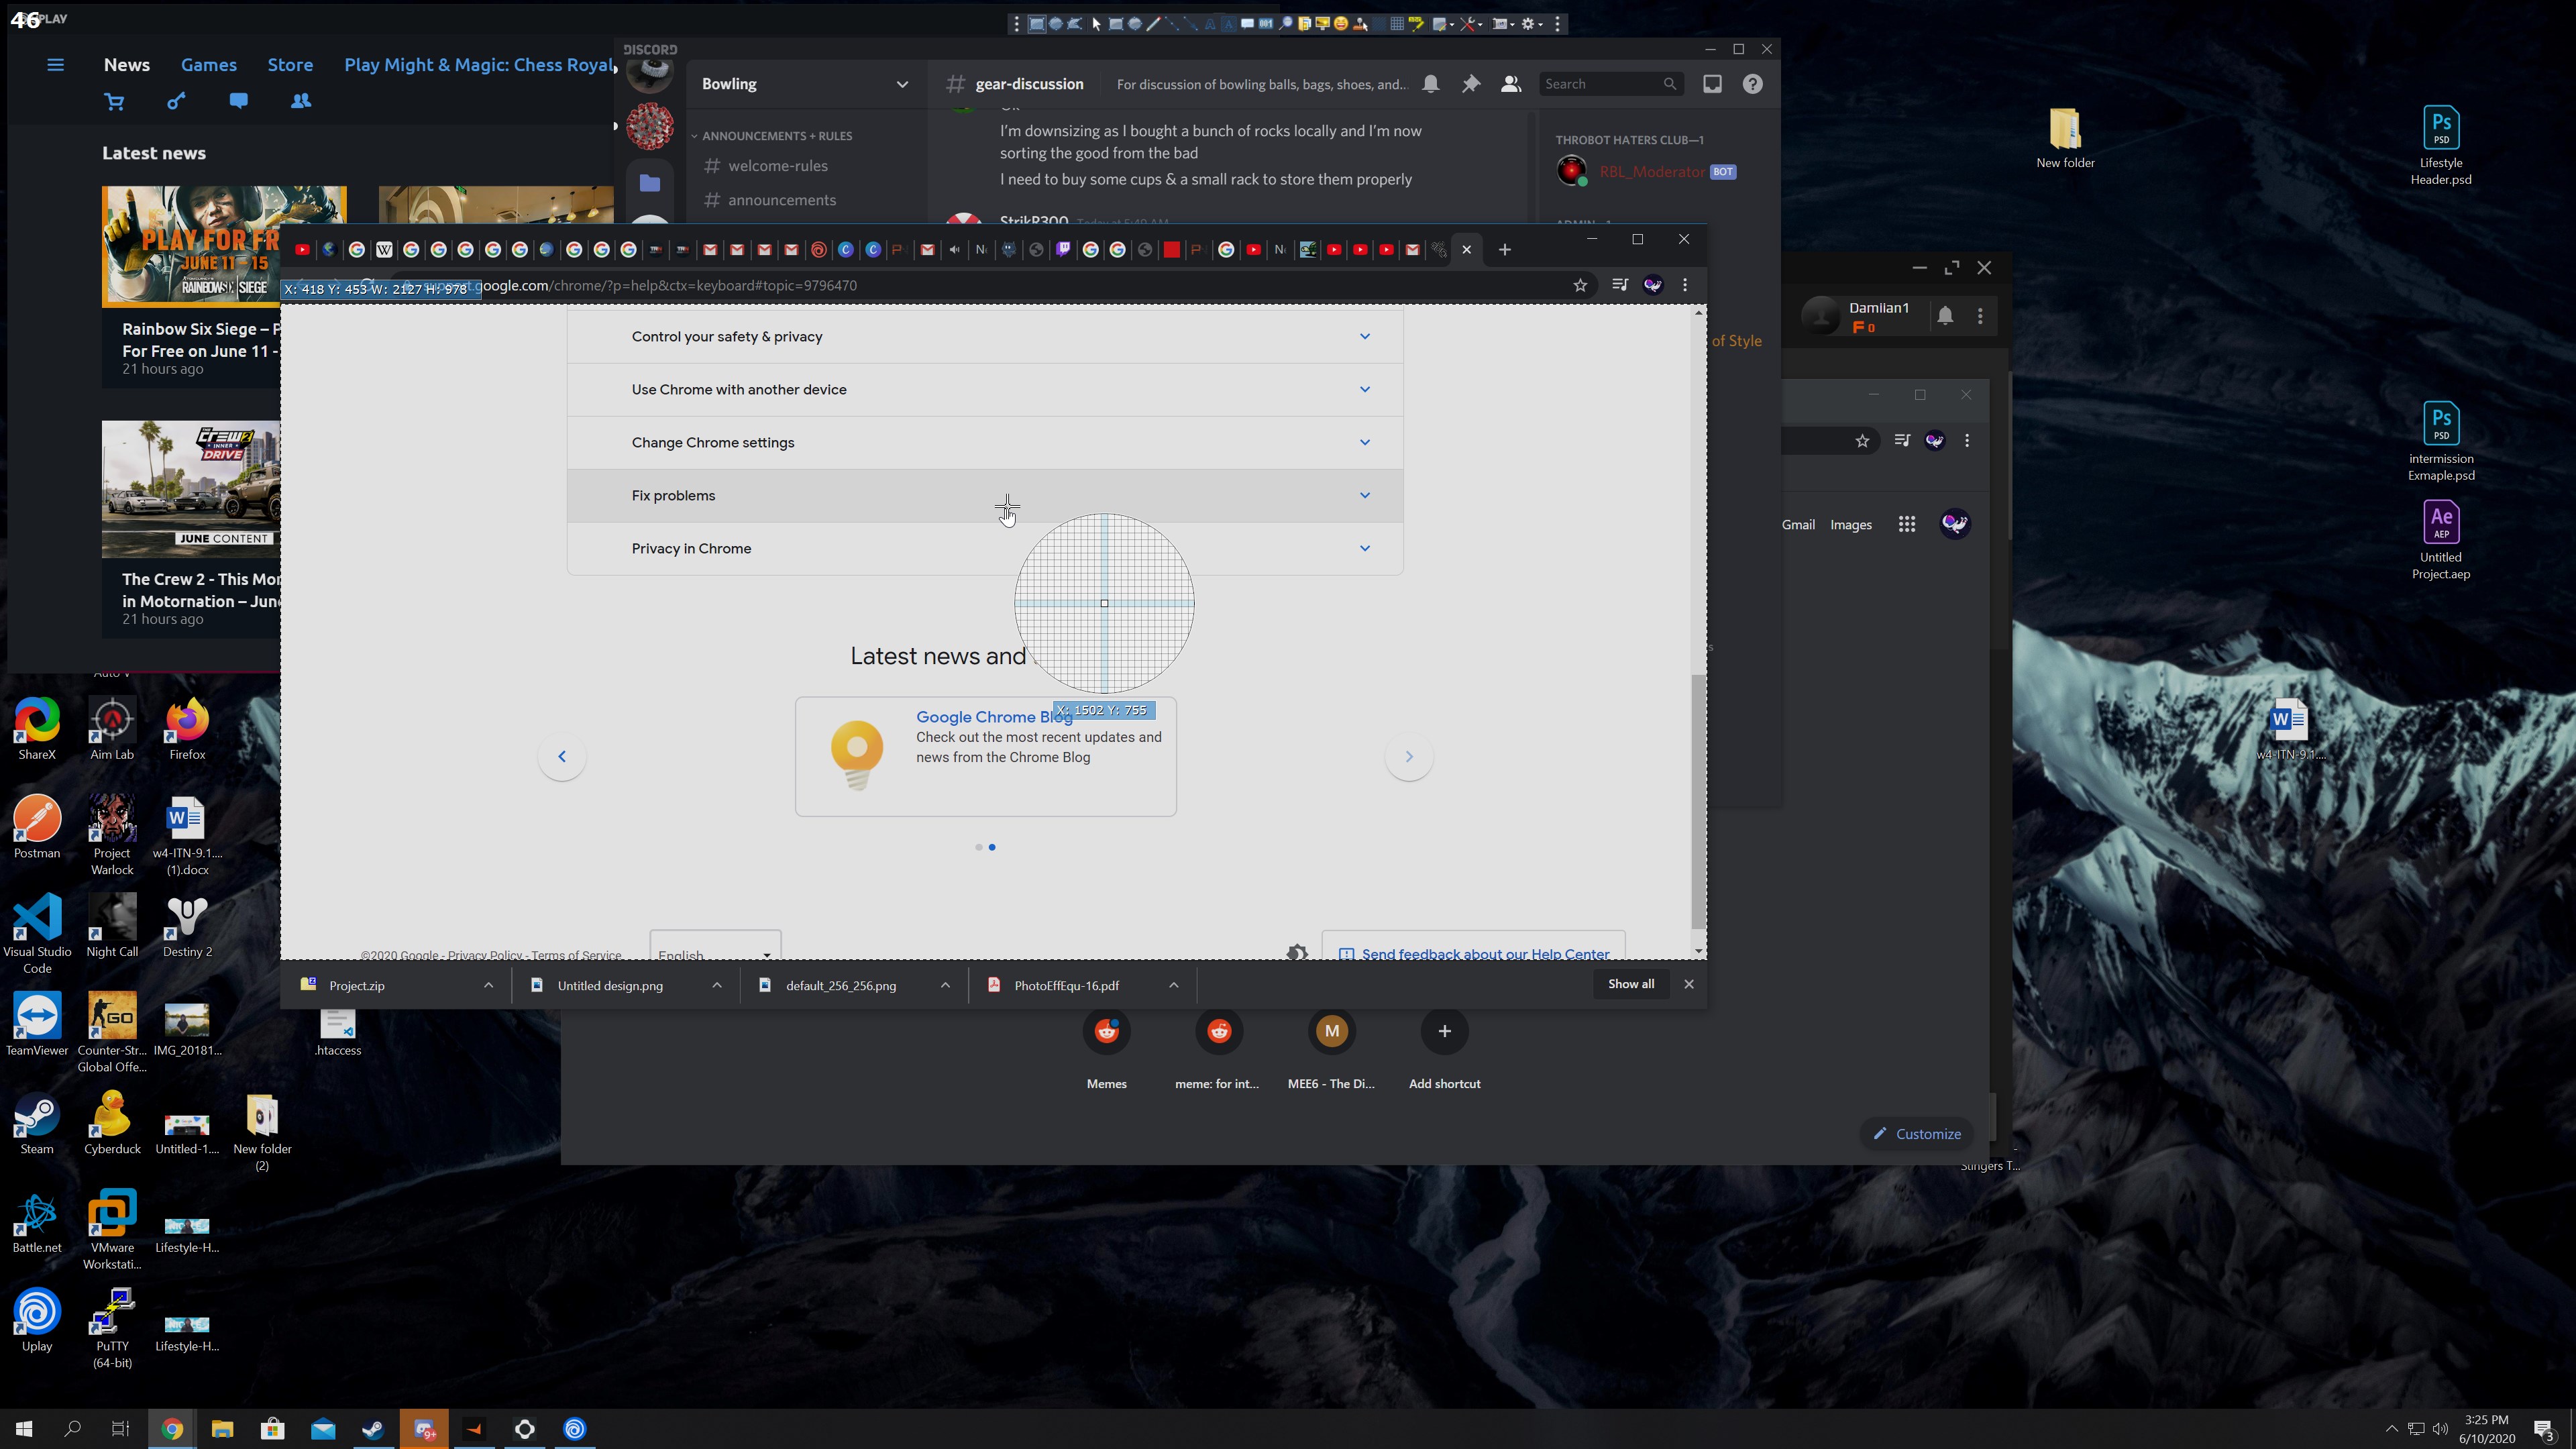2576x1449 pixels.
Task: Bookmark the Chrome help page with star
Action: (x=1580, y=286)
